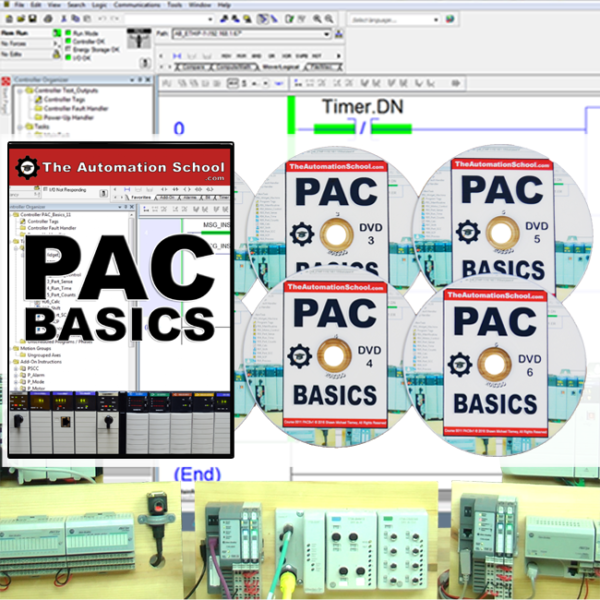Insert the OR instruction
The width and height of the screenshot is (600, 600).
point(272,56)
